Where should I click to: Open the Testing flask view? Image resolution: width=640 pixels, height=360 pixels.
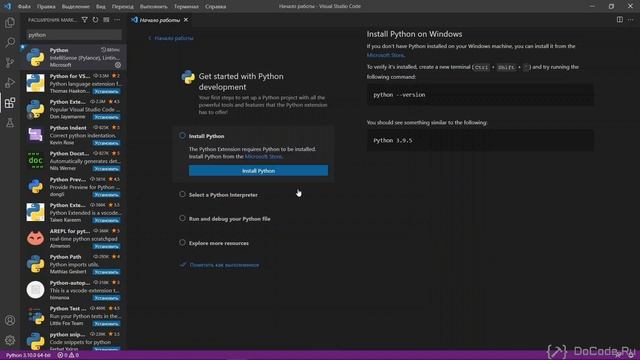(10, 122)
